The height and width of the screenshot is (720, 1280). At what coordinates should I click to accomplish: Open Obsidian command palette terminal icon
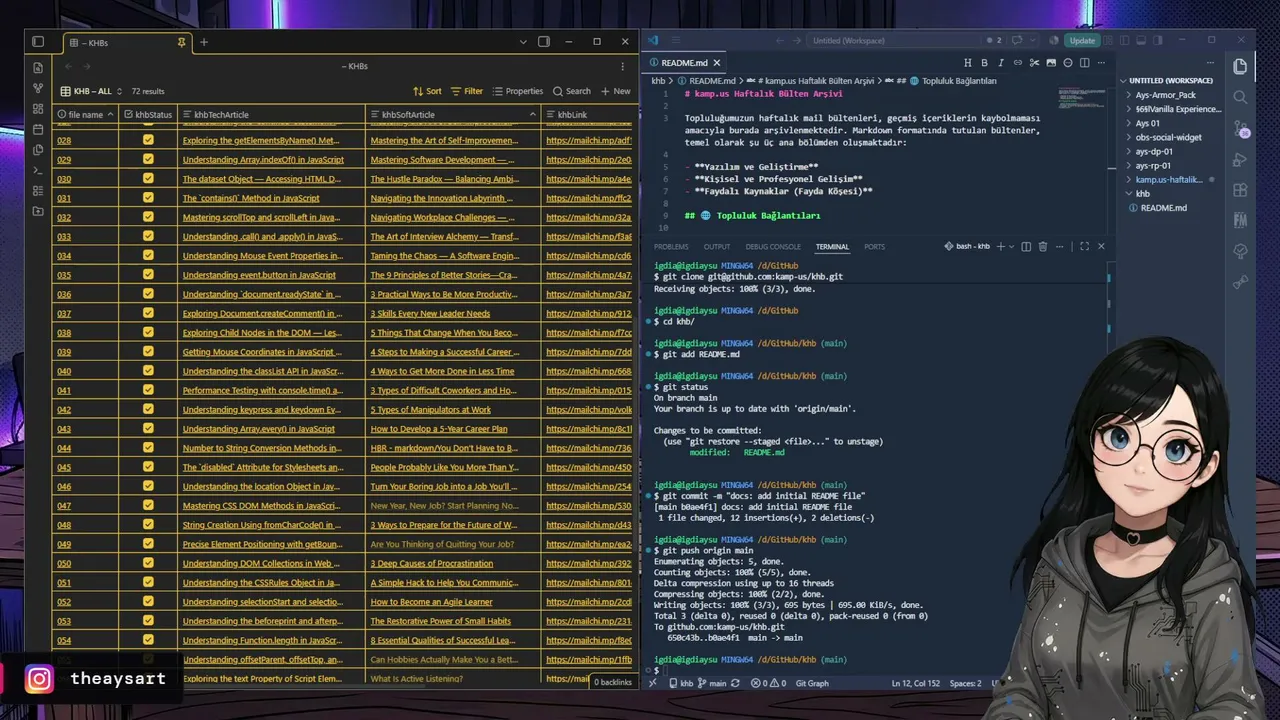[38, 170]
